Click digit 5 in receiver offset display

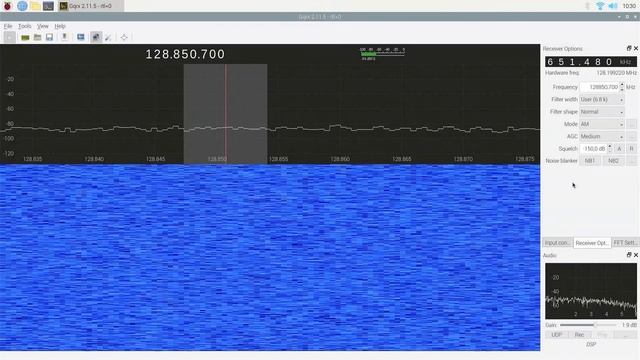pyautogui.click(x=561, y=62)
